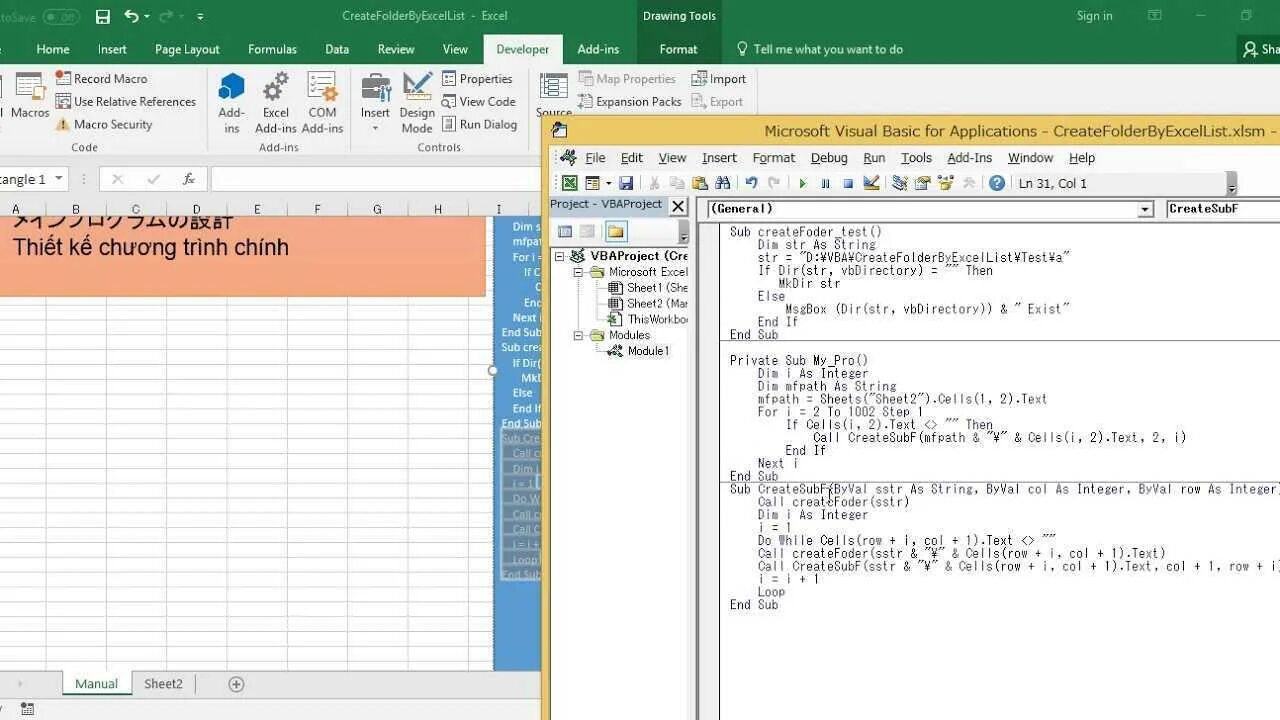This screenshot has height=720, width=1280.
Task: Open Project Explorer icon in VBA toolbar
Action: coord(899,183)
